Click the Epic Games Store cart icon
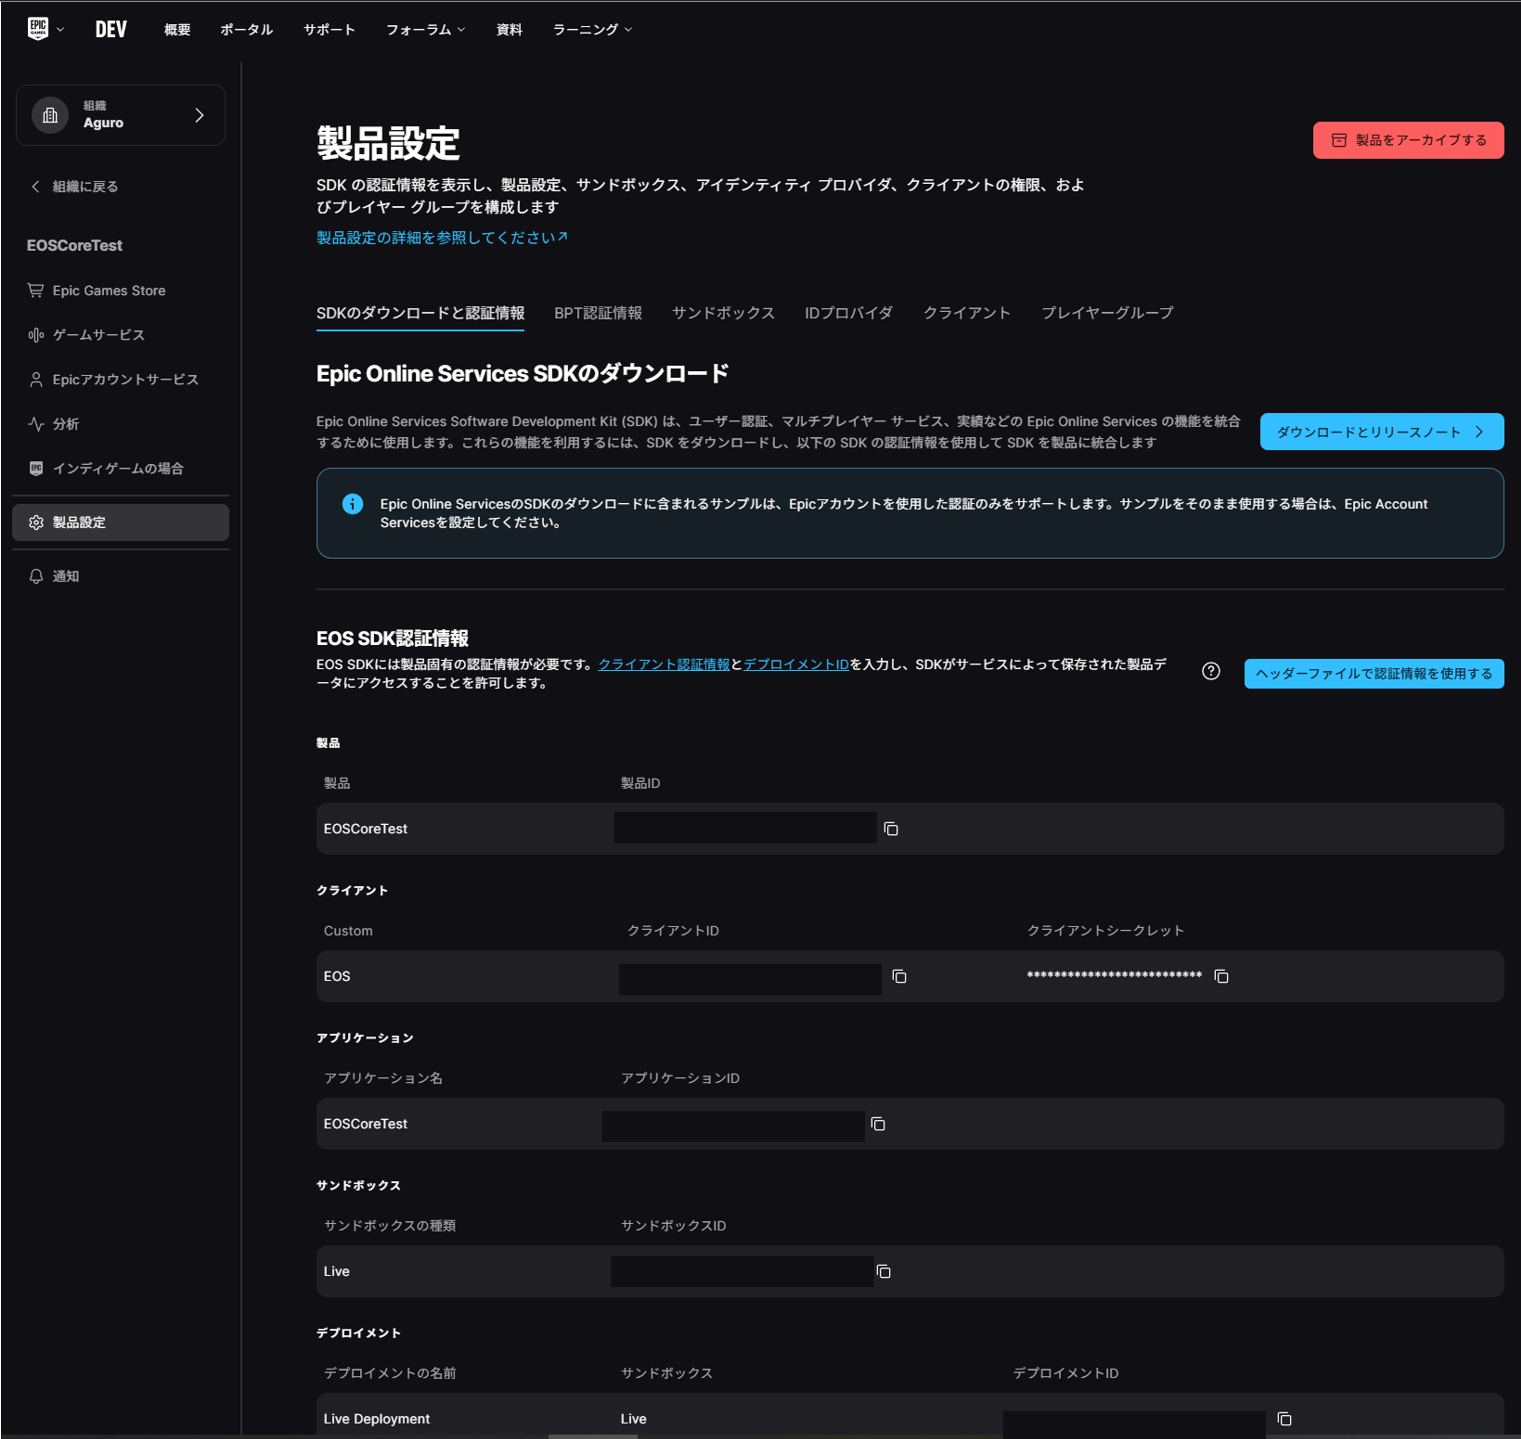This screenshot has width=1521, height=1439. tap(36, 290)
